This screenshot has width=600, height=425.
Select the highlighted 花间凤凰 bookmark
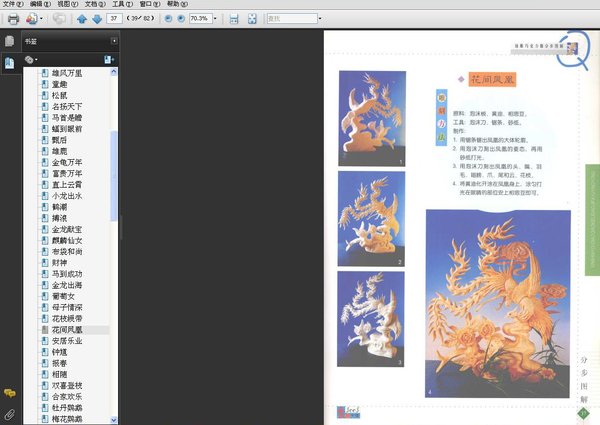[67, 330]
